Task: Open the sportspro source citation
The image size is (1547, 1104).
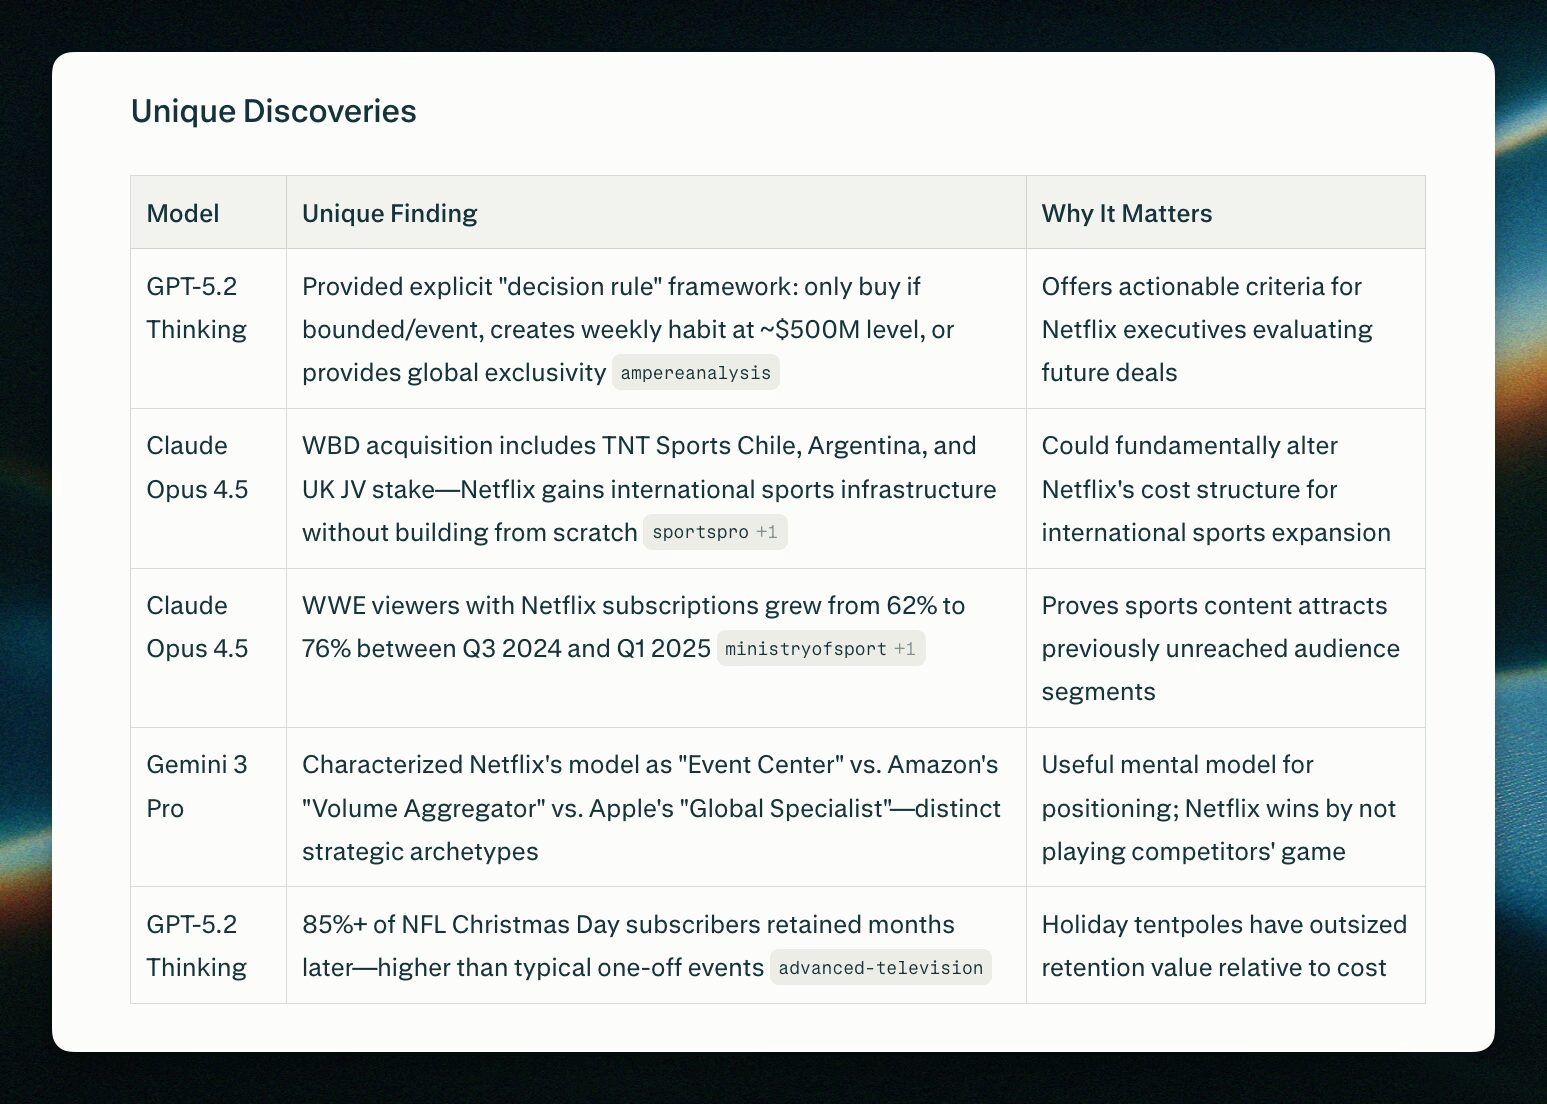Action: pyautogui.click(x=700, y=532)
